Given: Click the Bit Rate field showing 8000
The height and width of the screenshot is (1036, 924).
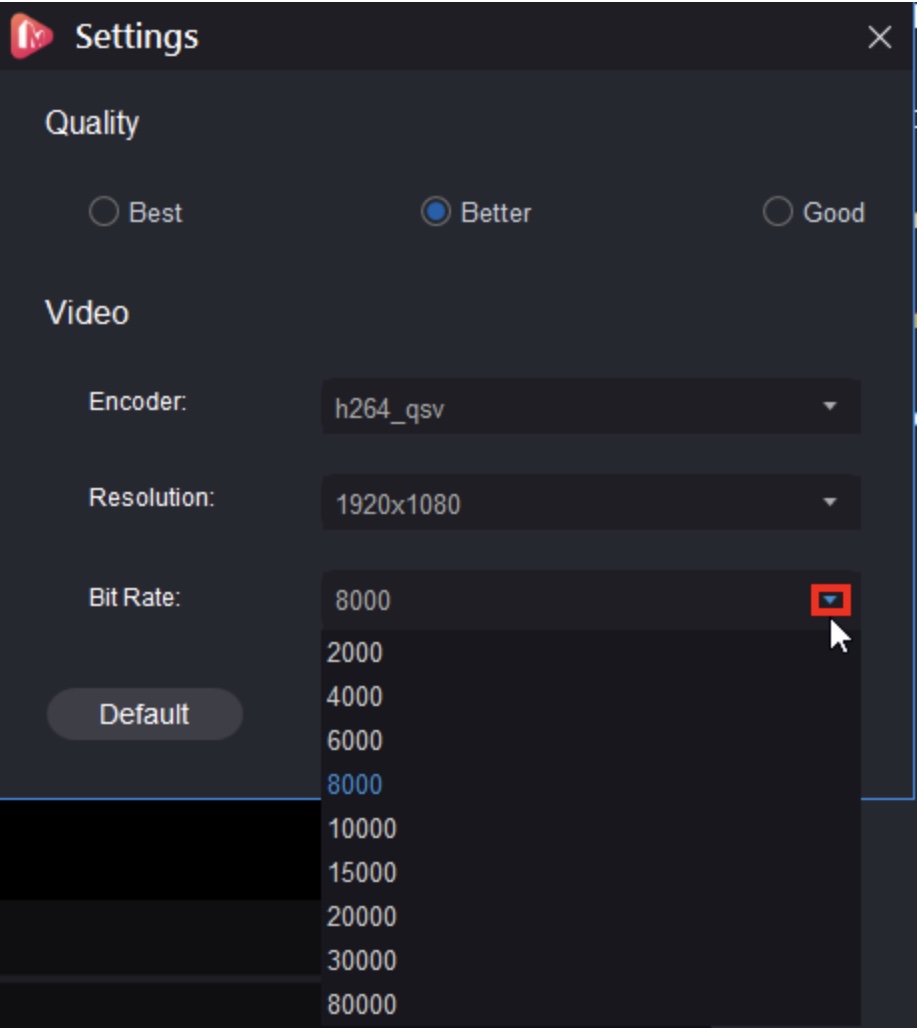Looking at the screenshot, I should 593,602.
